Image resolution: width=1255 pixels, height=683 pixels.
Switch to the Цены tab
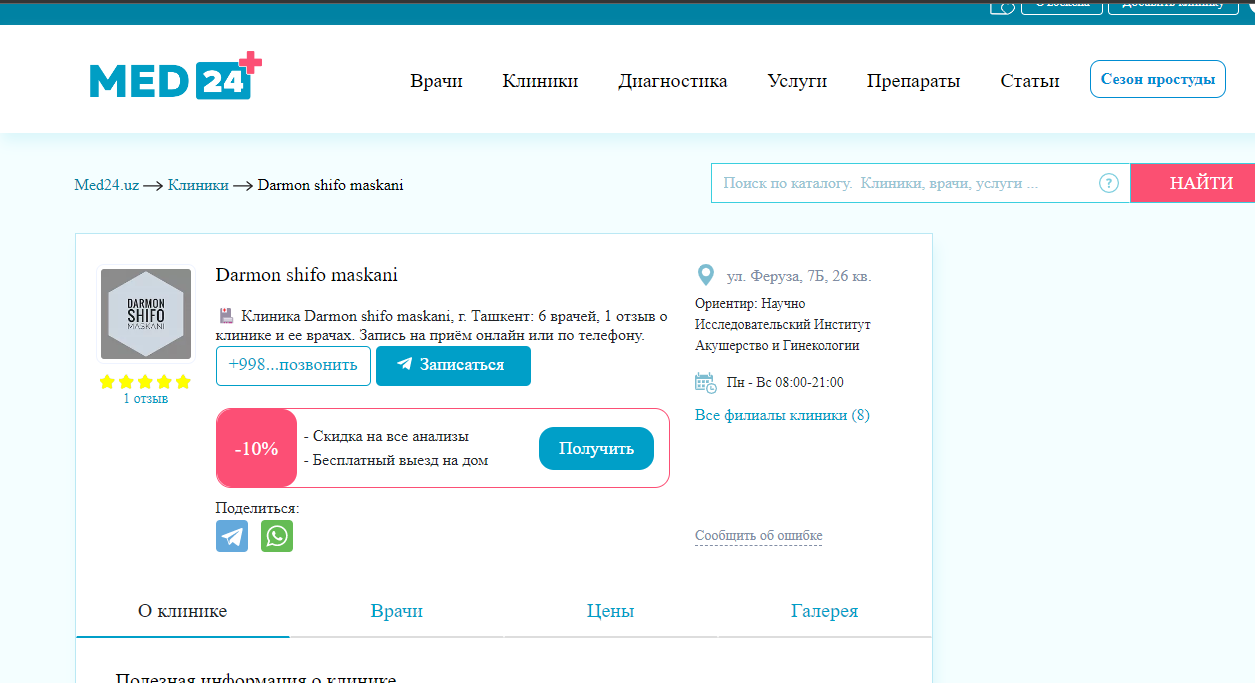[610, 612]
